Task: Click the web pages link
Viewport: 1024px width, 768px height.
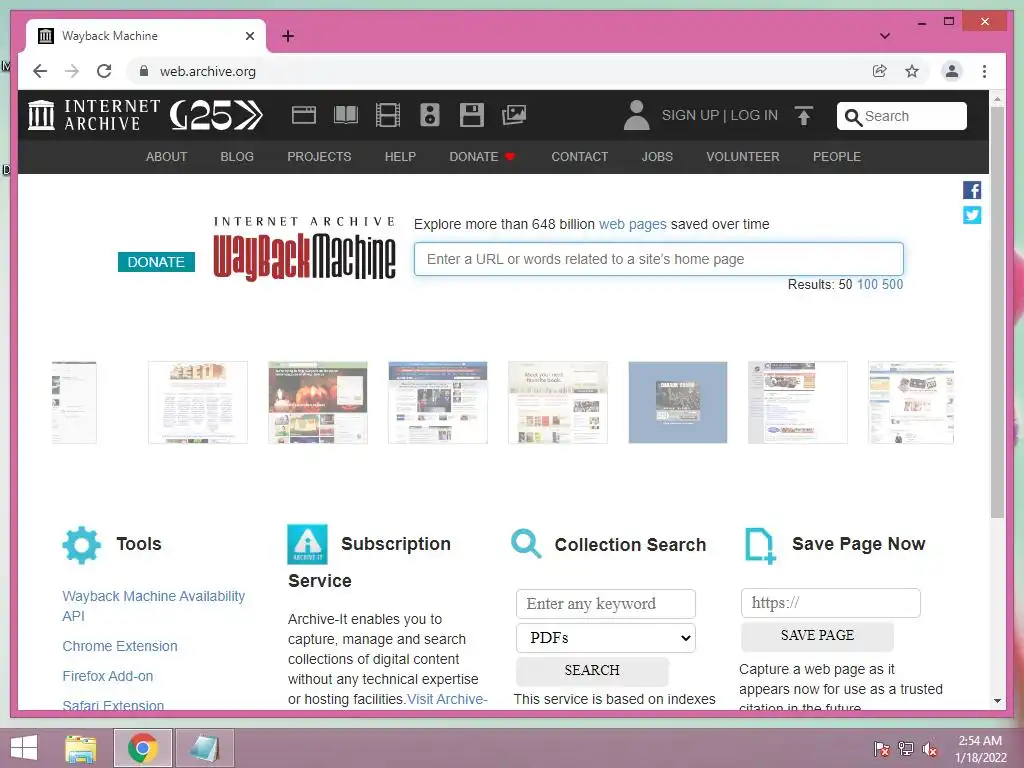Action: pyautogui.click(x=633, y=224)
